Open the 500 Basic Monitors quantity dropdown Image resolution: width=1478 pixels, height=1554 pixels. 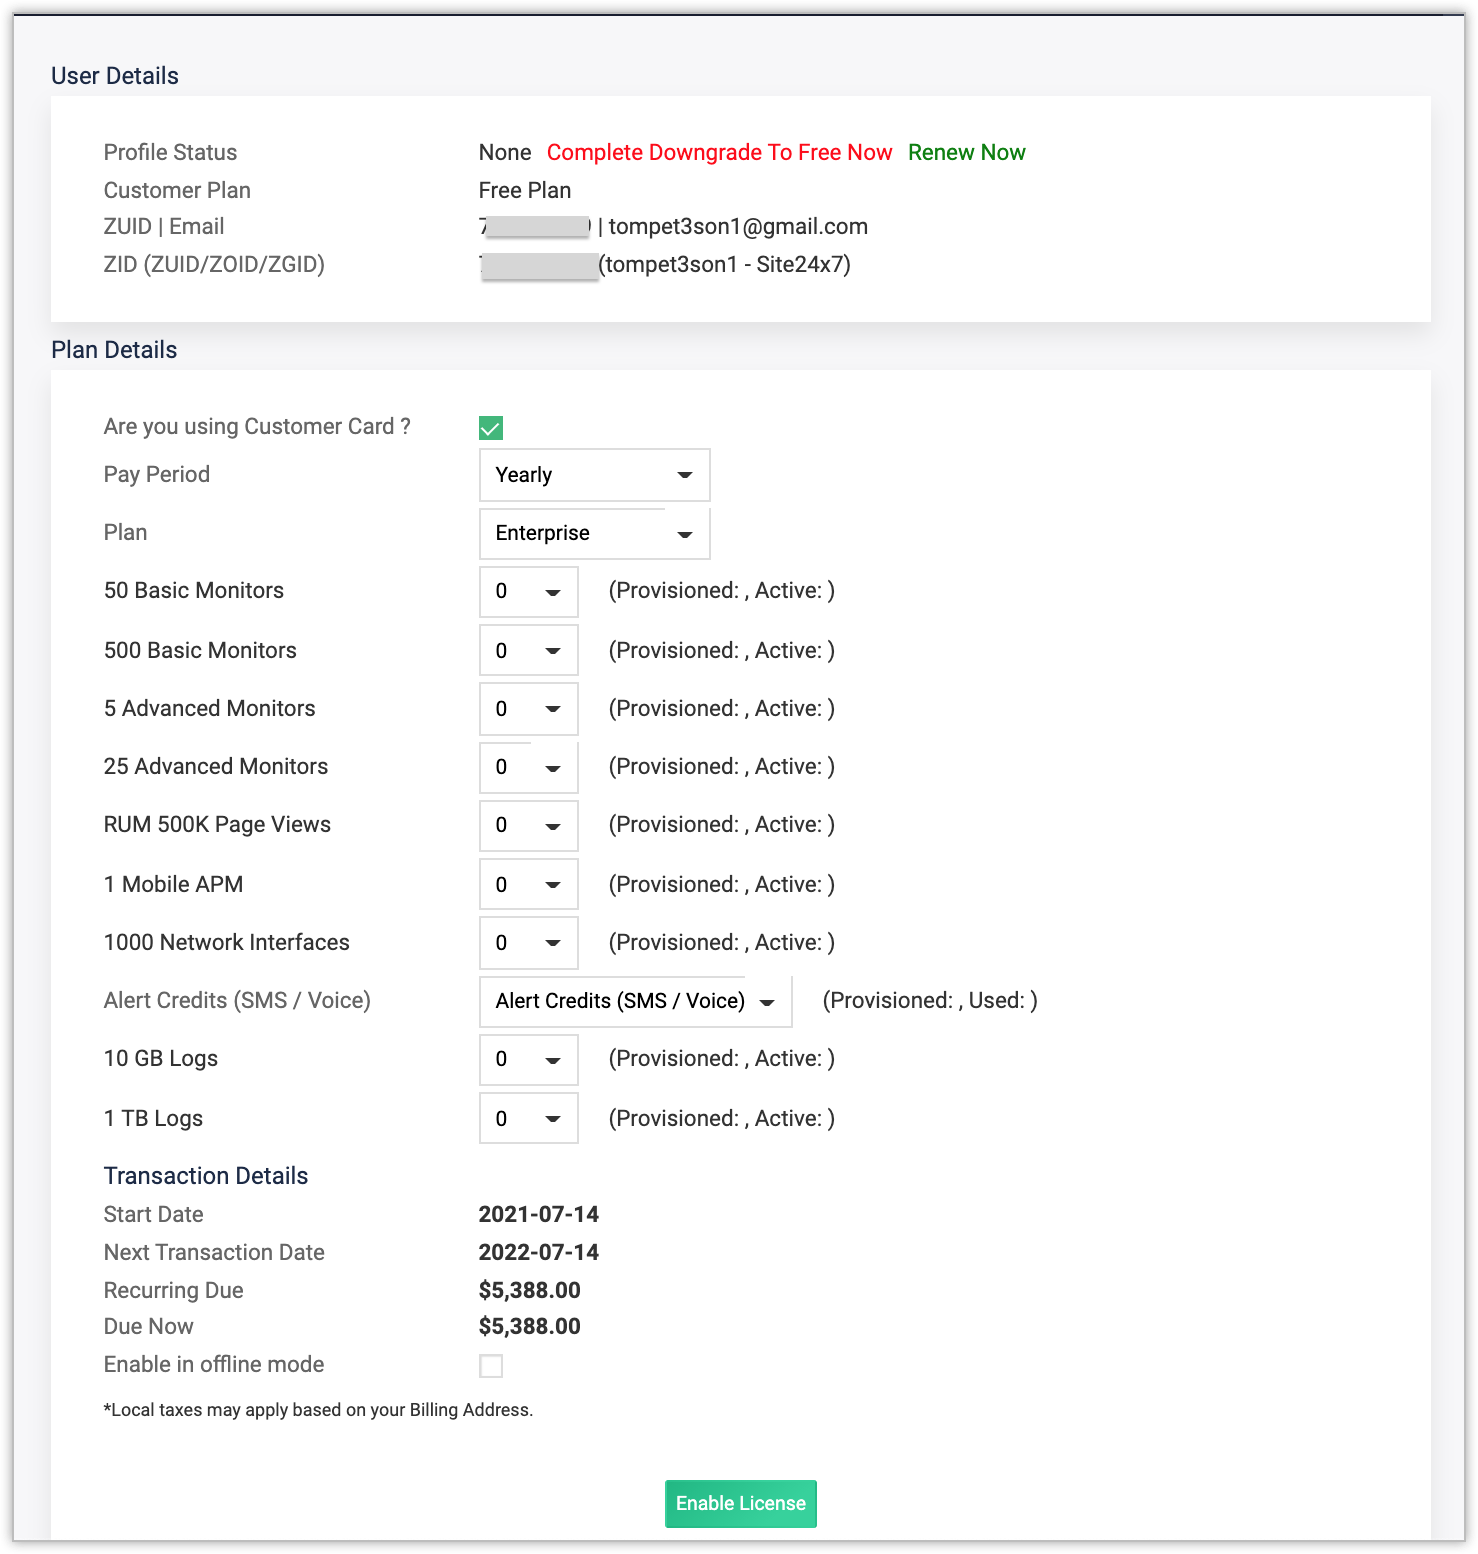528,650
